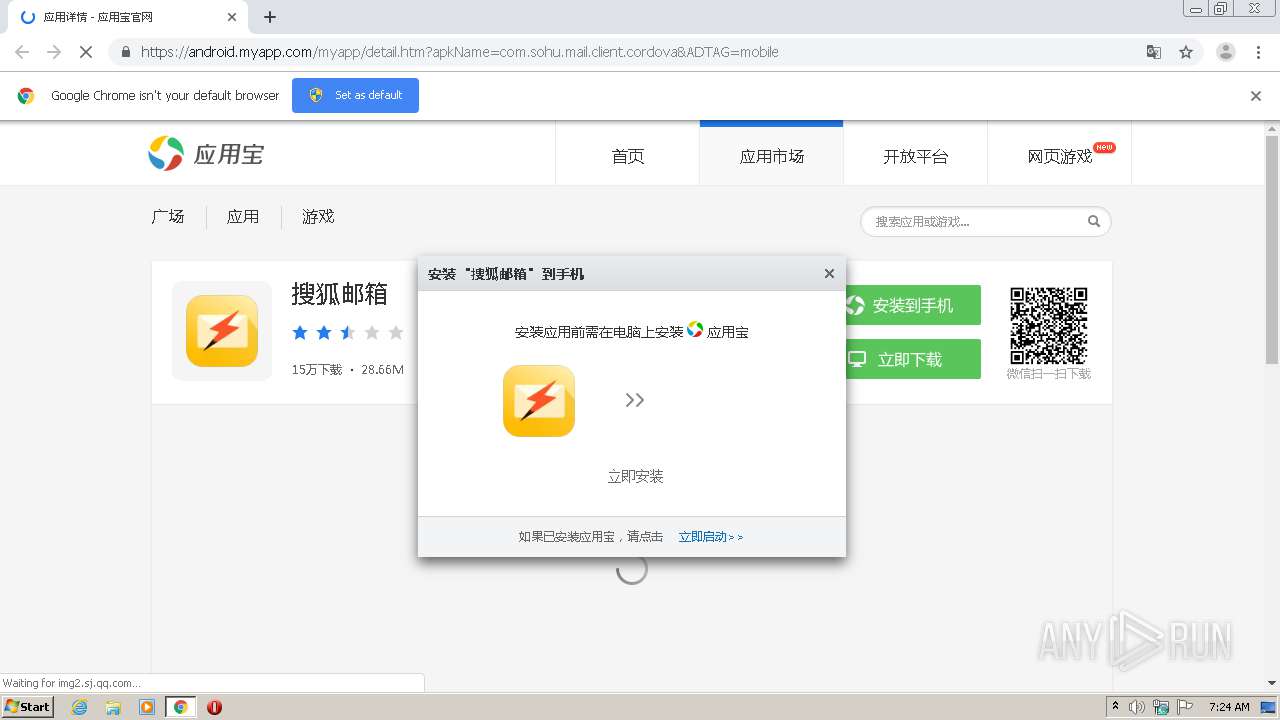Select the 应用 sub-menu item
Image resolution: width=1280 pixels, height=720 pixels.
[x=243, y=217]
